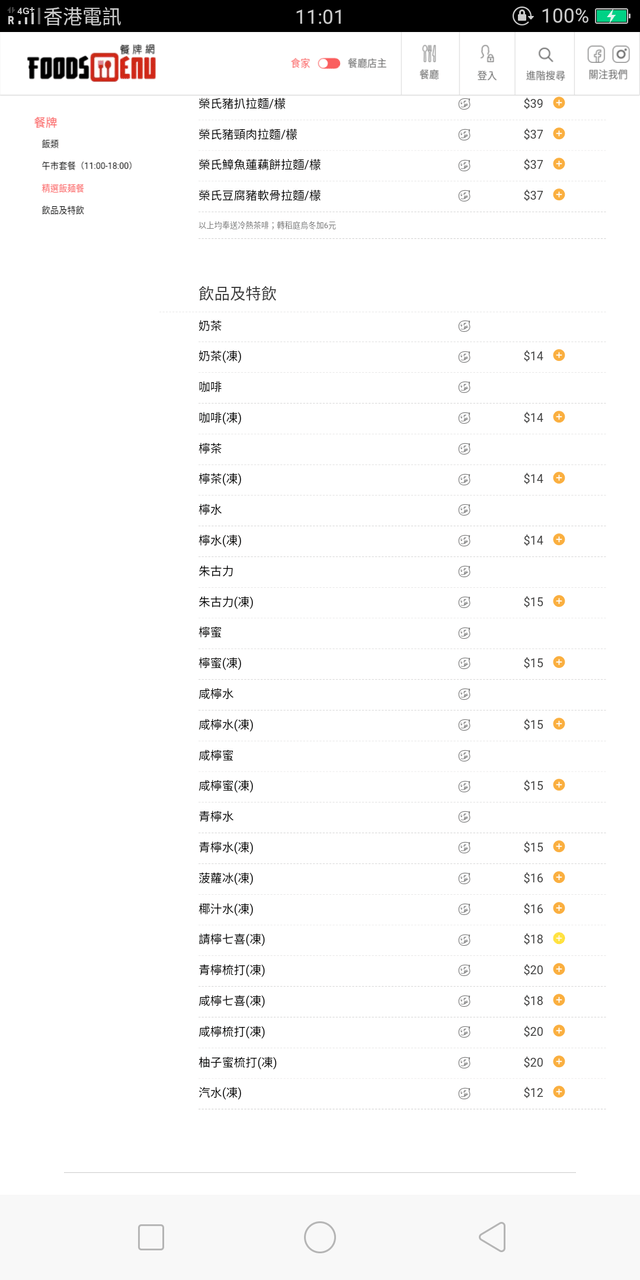The image size is (640, 1280).
Task: Go to 午市套餐 (11:00-18:00) section
Action: point(87,166)
